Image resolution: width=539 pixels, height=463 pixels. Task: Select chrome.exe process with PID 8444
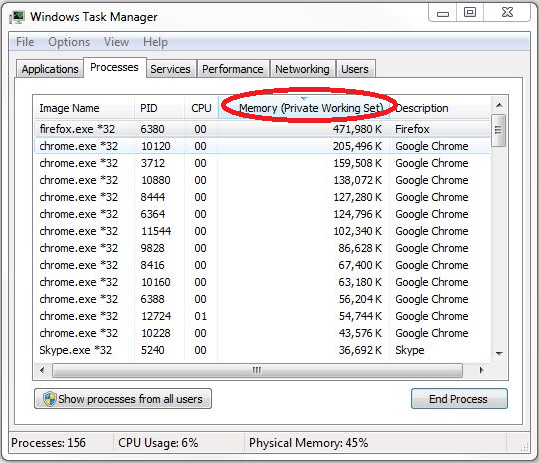[x=262, y=197]
